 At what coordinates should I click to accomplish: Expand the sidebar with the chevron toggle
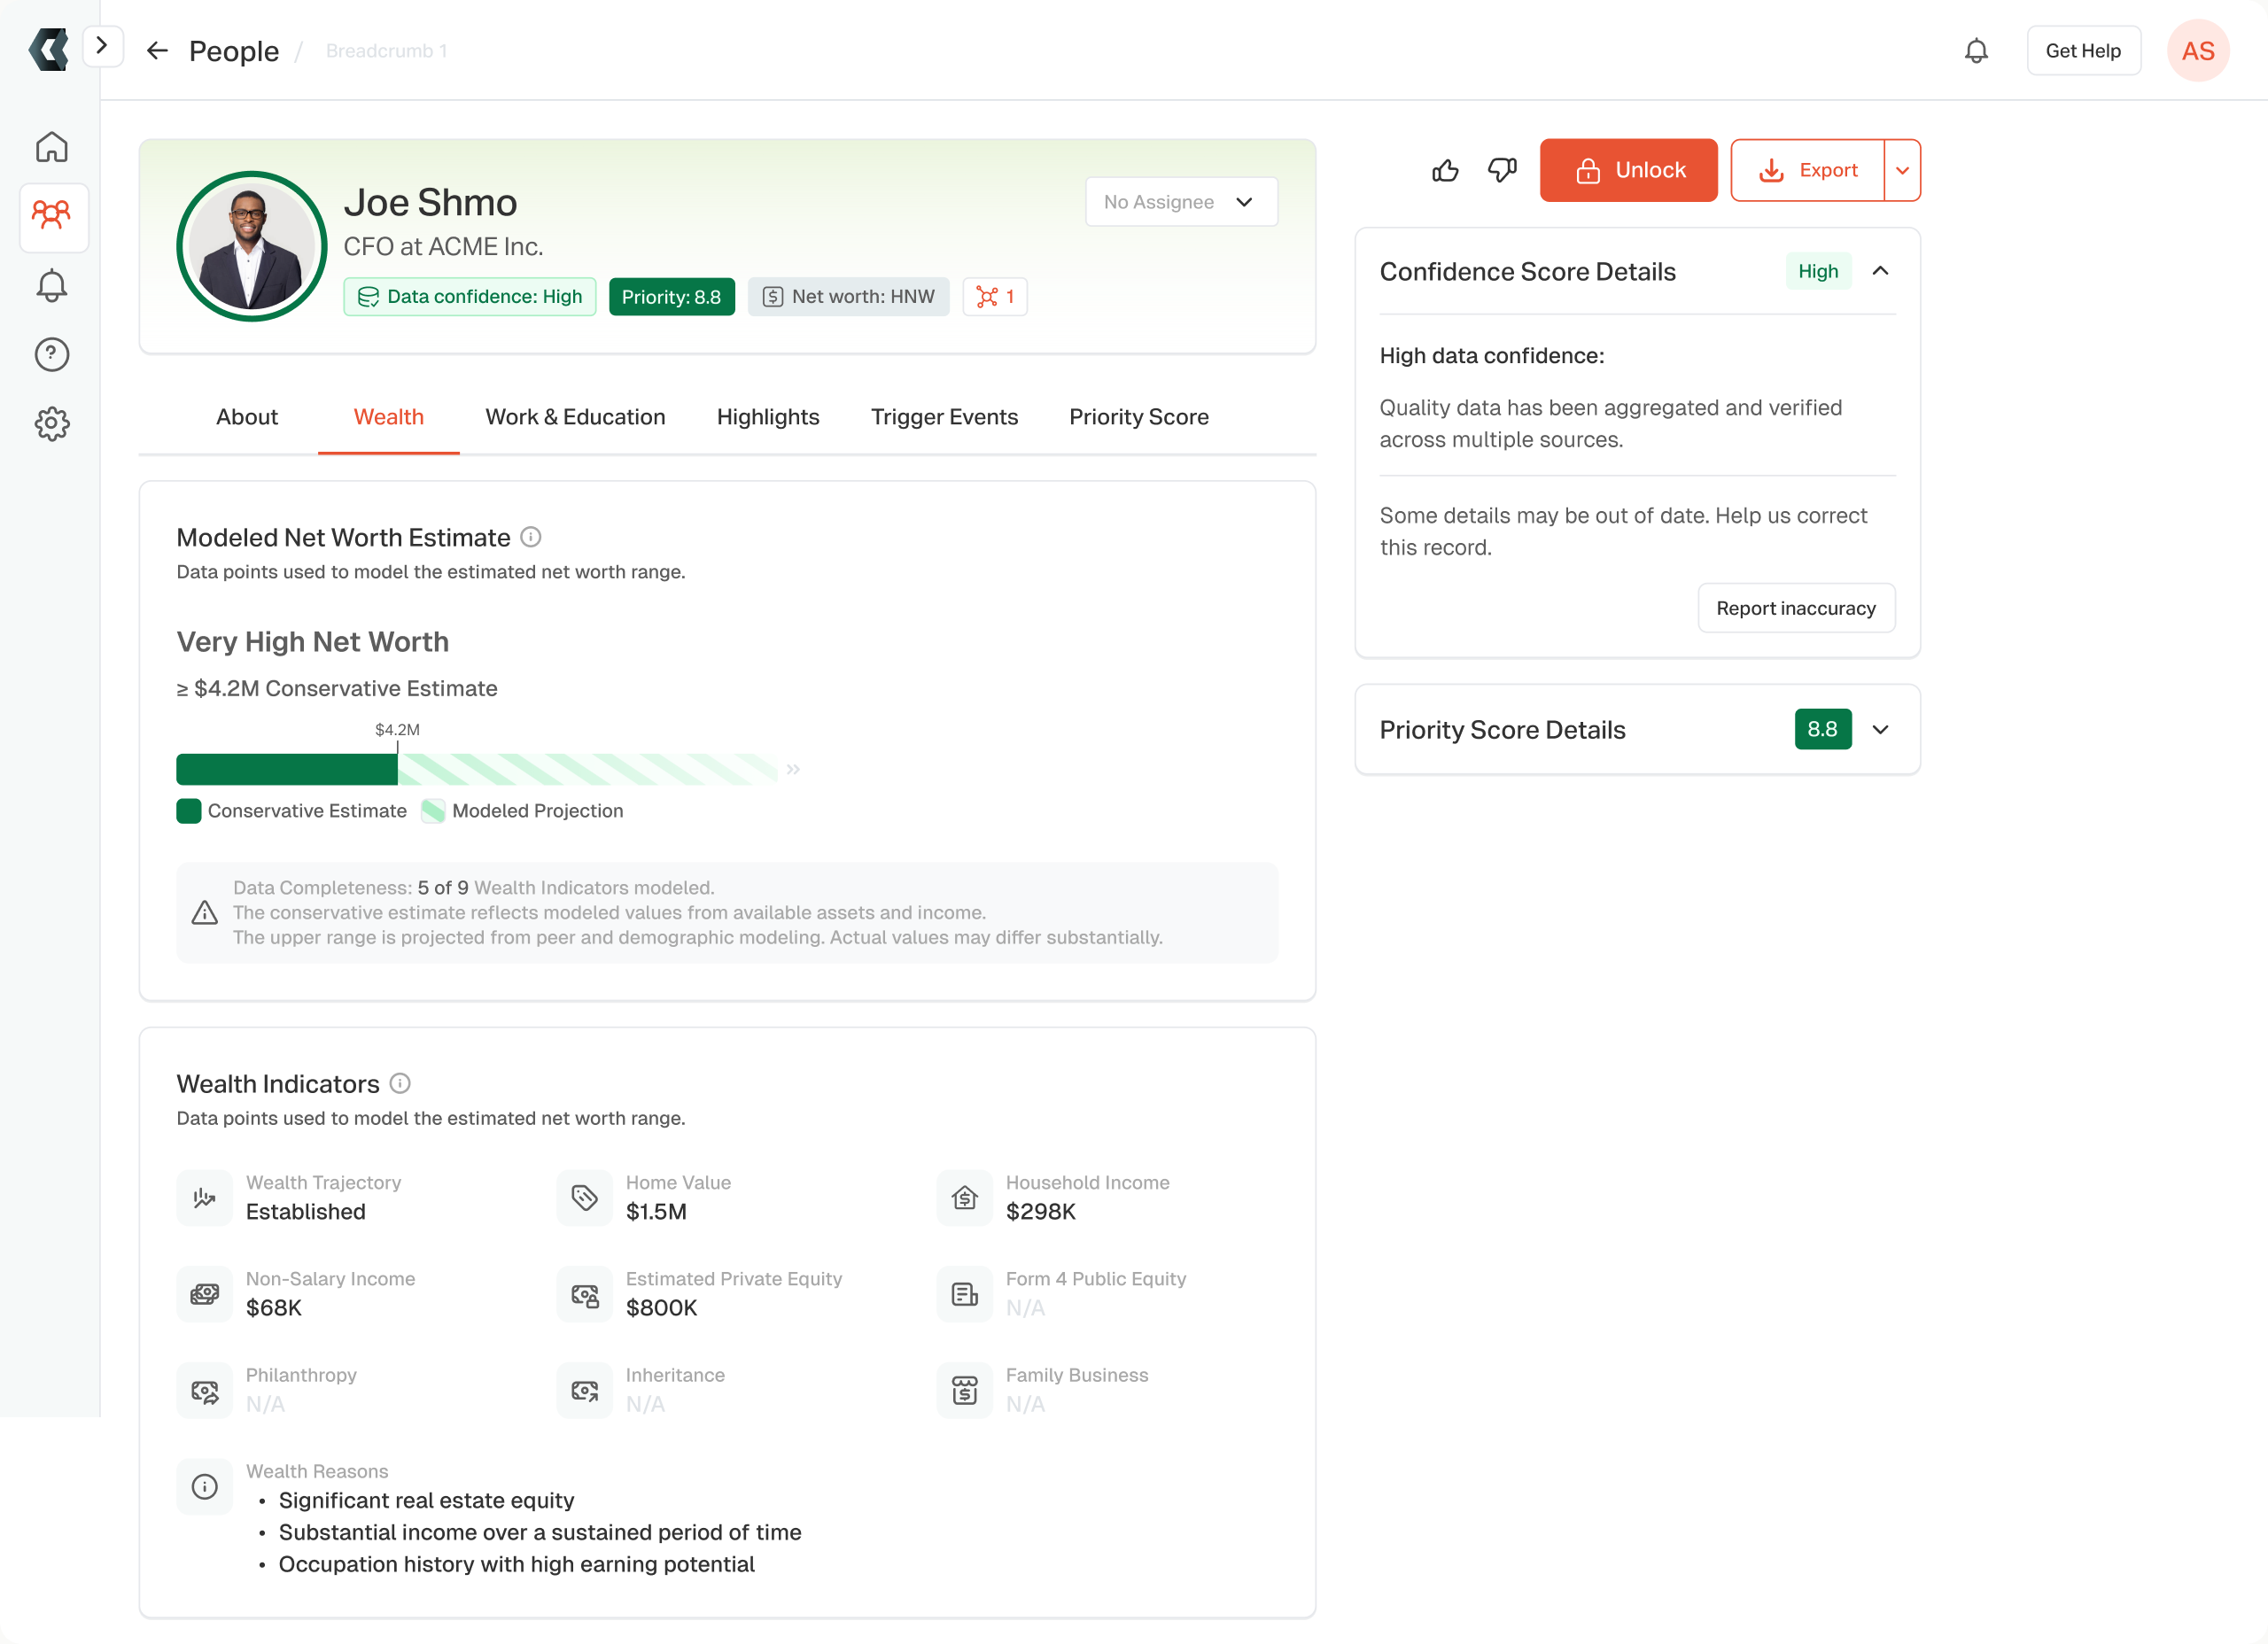pyautogui.click(x=102, y=46)
